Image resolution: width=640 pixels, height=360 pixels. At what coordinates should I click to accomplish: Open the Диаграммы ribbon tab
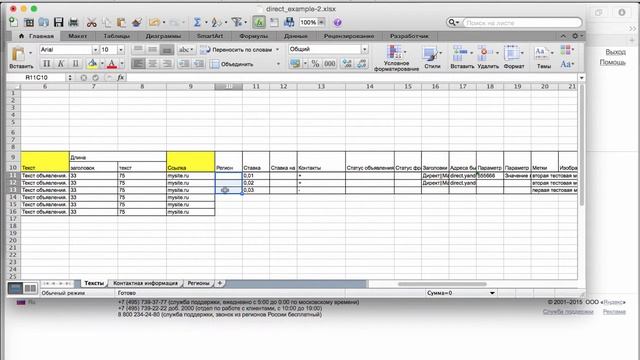click(163, 36)
